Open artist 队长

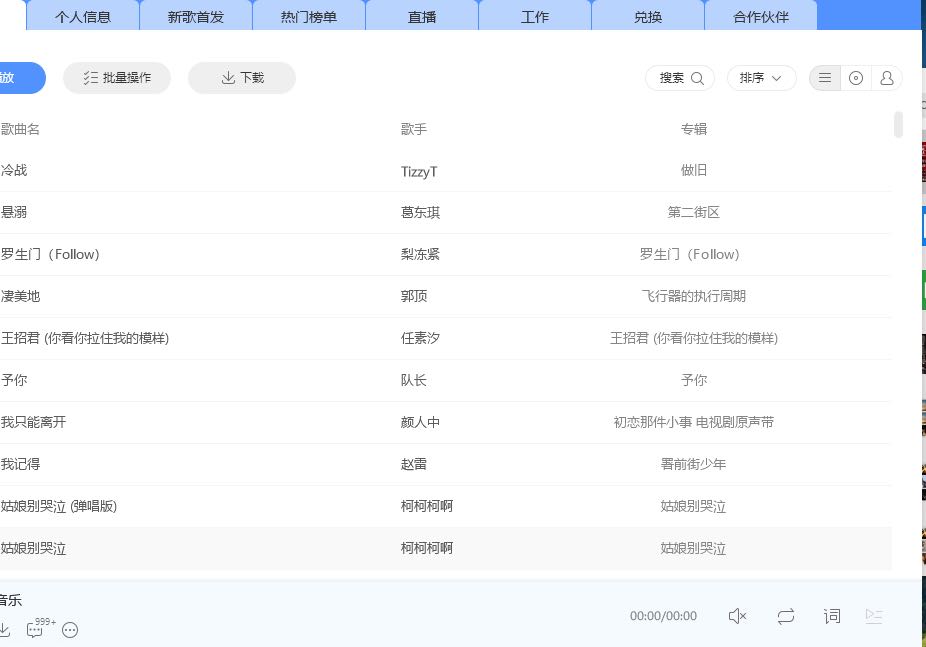[413, 380]
